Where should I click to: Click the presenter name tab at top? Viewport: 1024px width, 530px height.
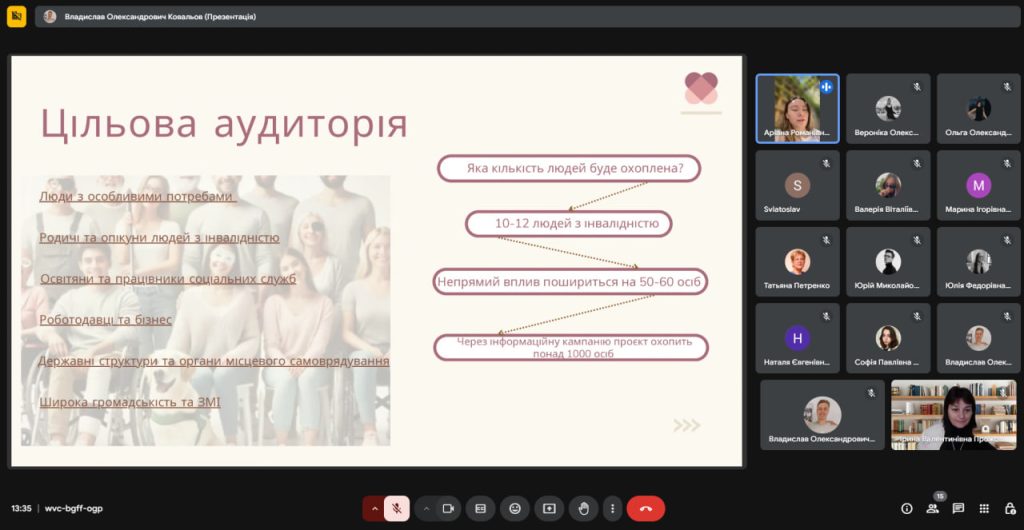[x=150, y=17]
